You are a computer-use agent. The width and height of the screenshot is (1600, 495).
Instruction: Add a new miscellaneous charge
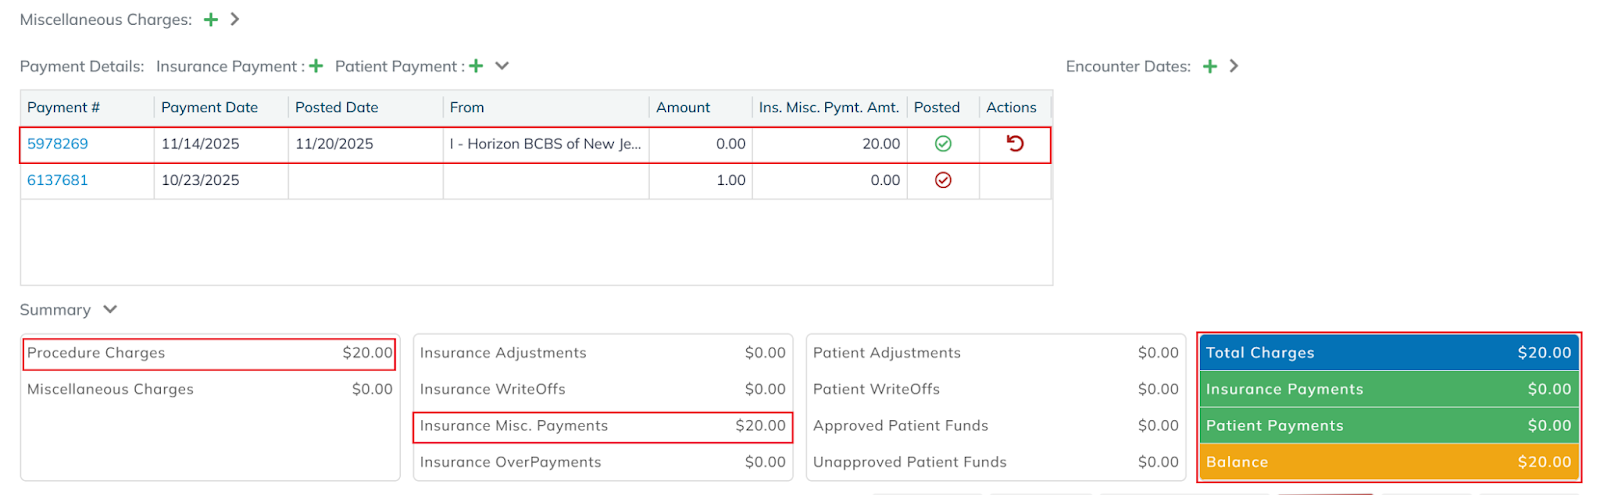point(211,20)
